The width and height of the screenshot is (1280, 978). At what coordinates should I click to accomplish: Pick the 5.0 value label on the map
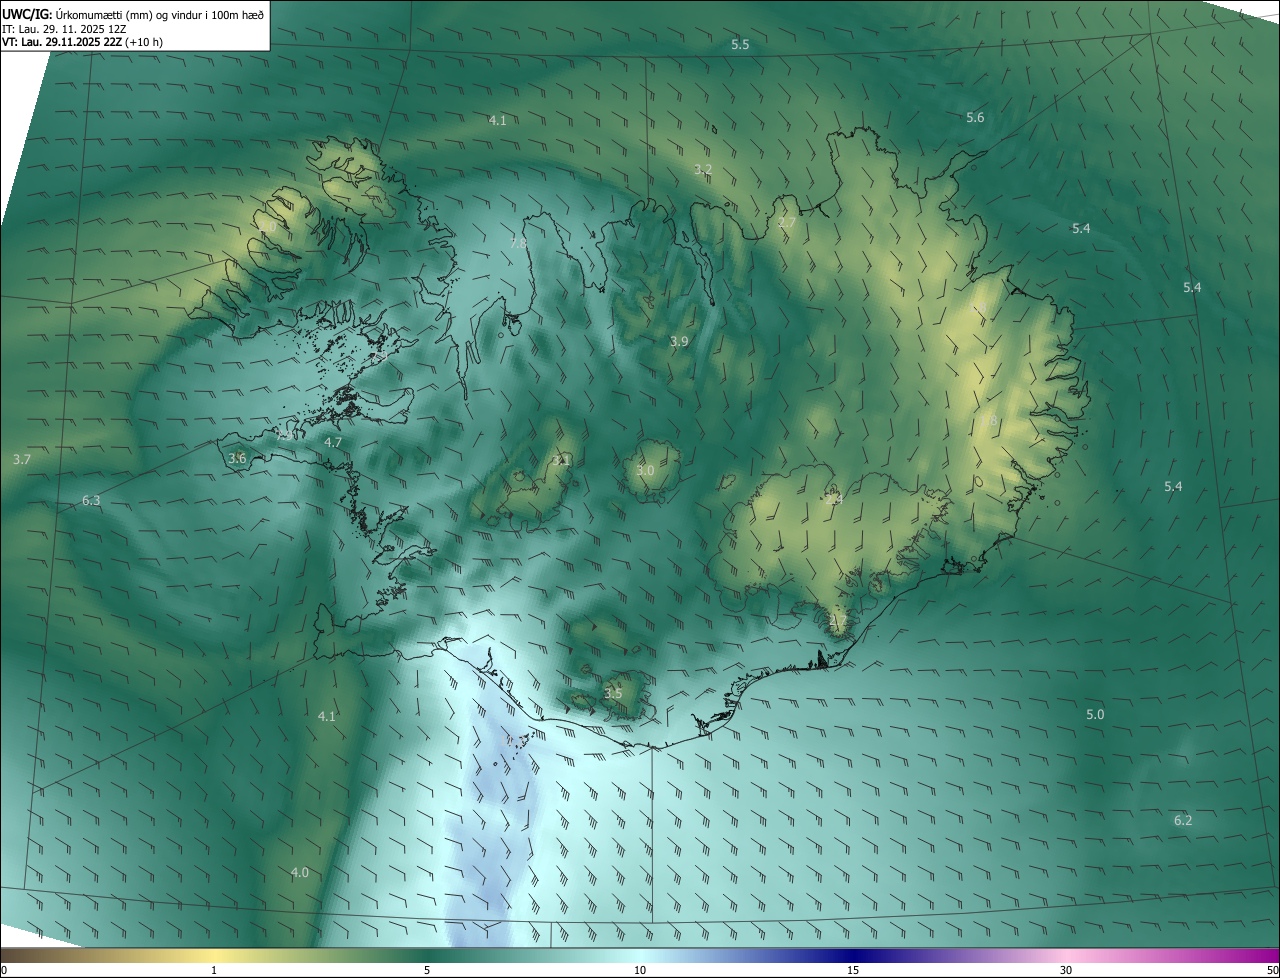point(1095,715)
